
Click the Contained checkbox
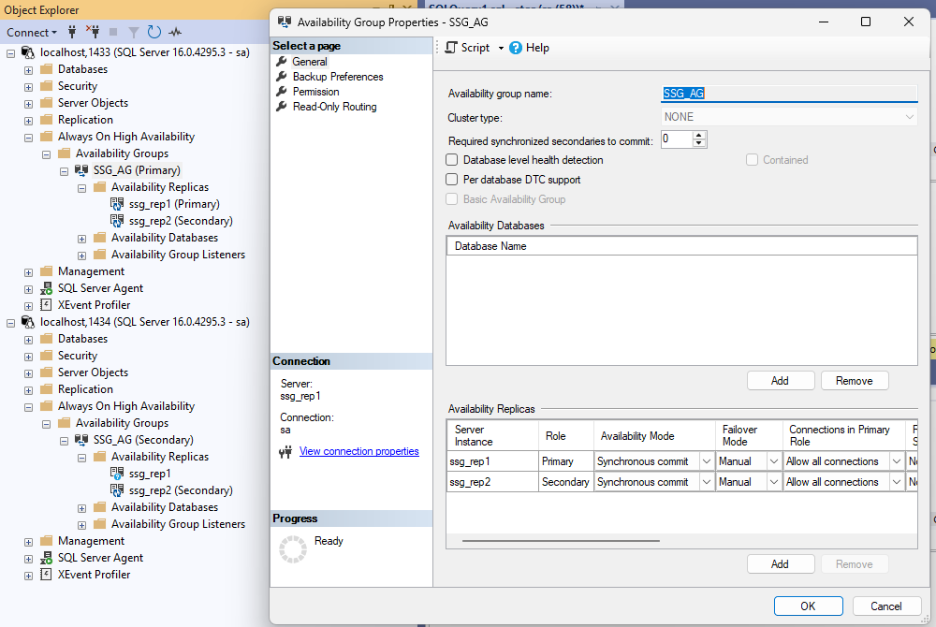coord(752,160)
